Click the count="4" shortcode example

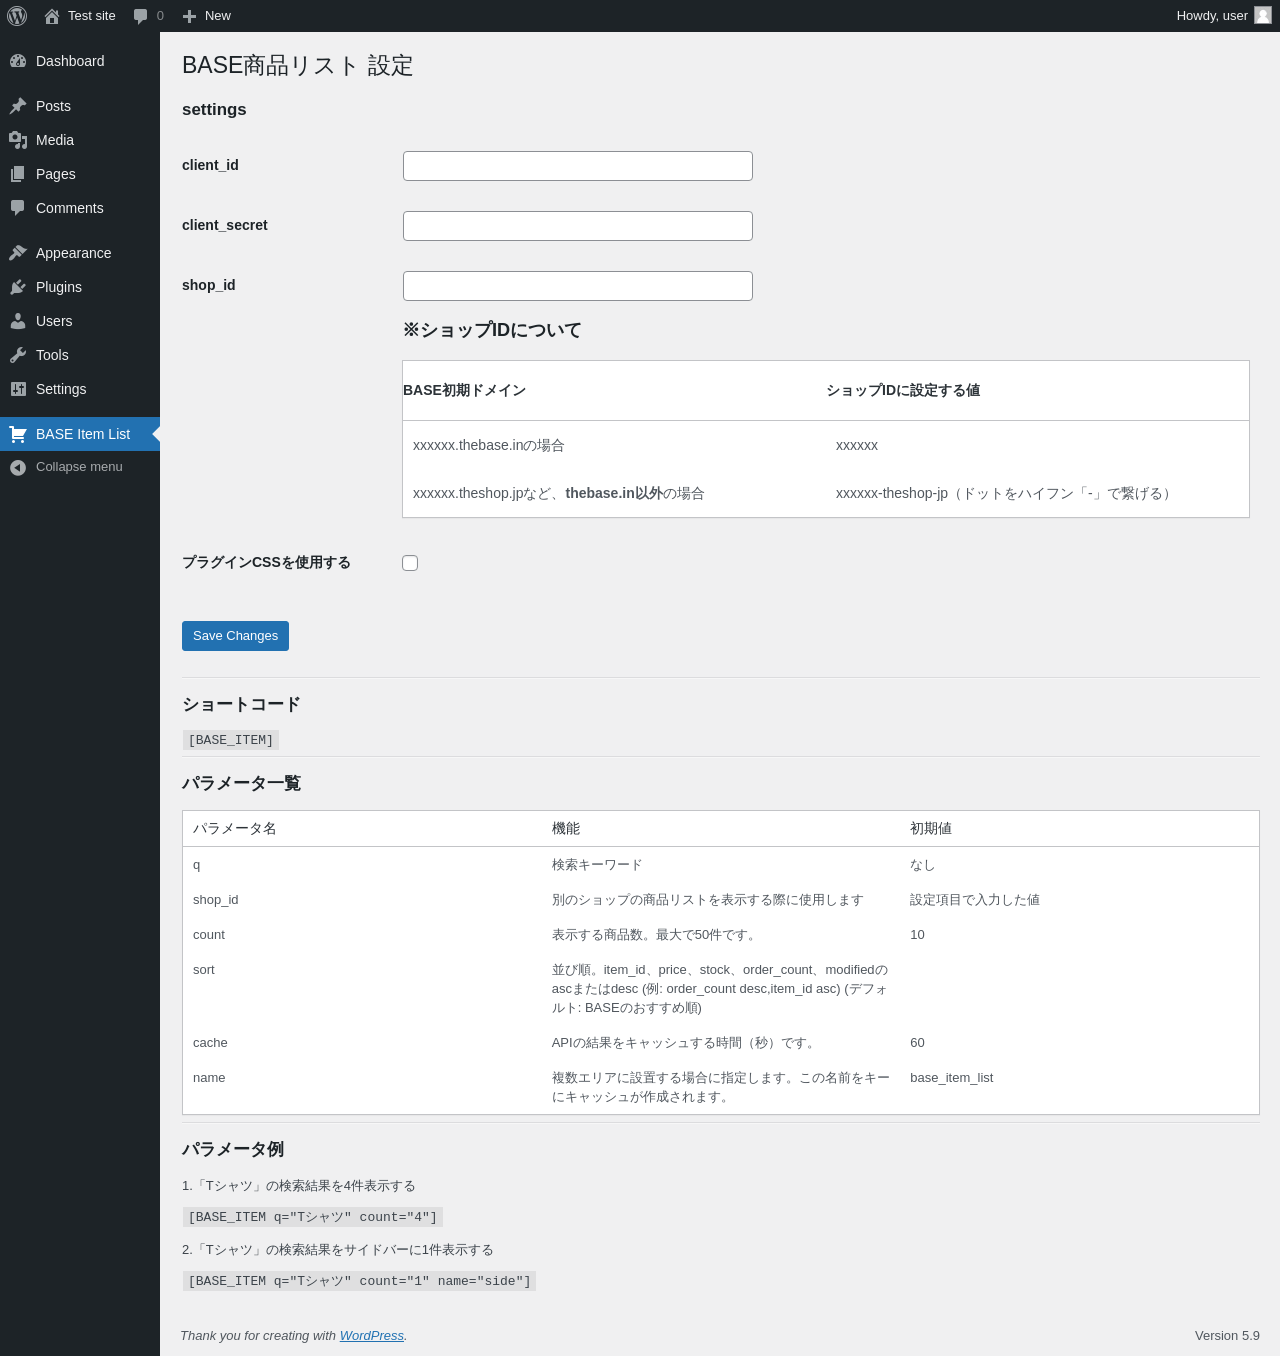click(x=313, y=1217)
